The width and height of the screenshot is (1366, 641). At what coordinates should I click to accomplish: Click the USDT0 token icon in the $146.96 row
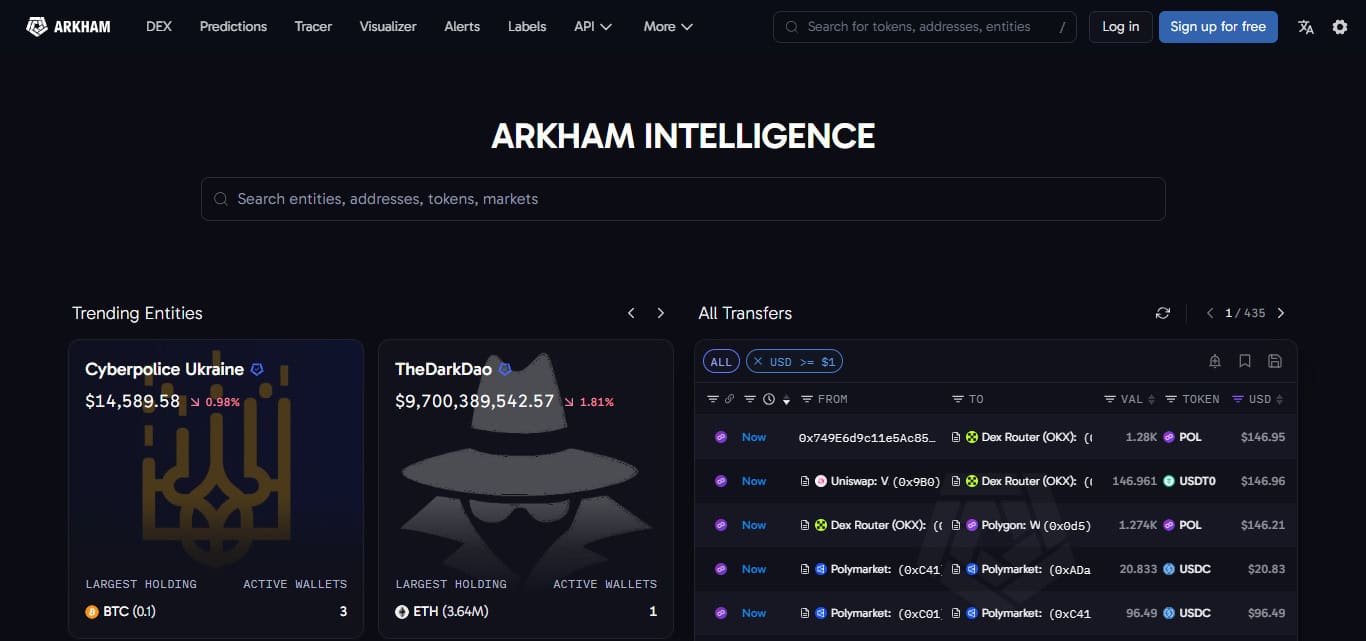point(1169,481)
